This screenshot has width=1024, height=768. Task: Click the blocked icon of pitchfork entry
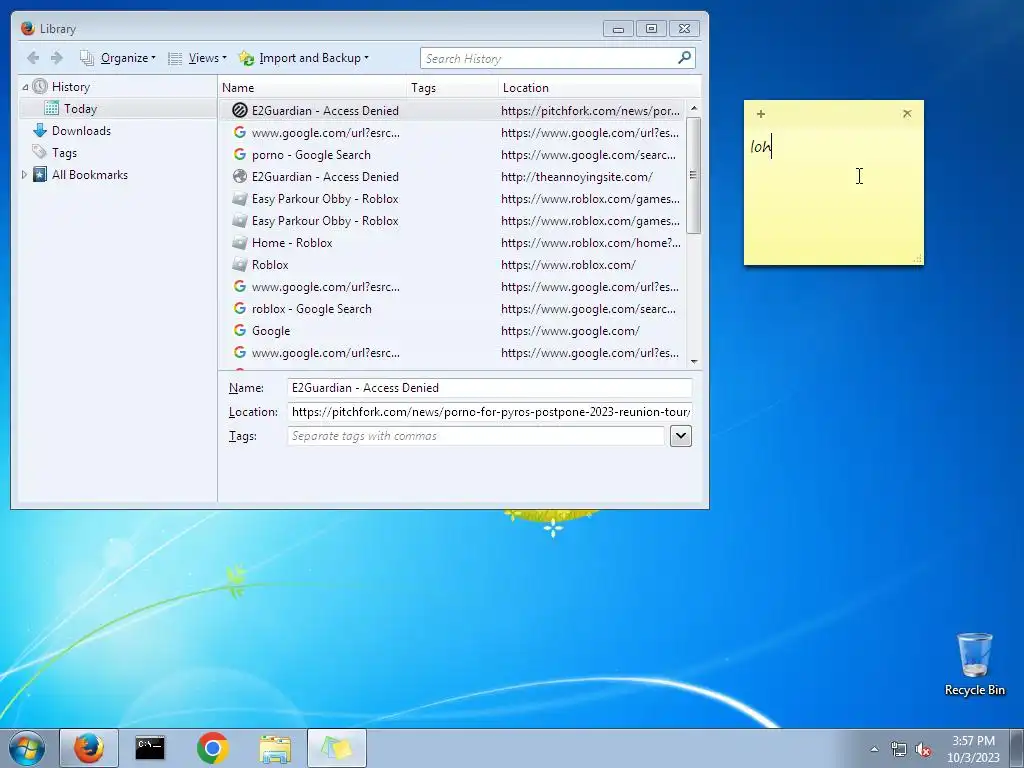point(240,110)
